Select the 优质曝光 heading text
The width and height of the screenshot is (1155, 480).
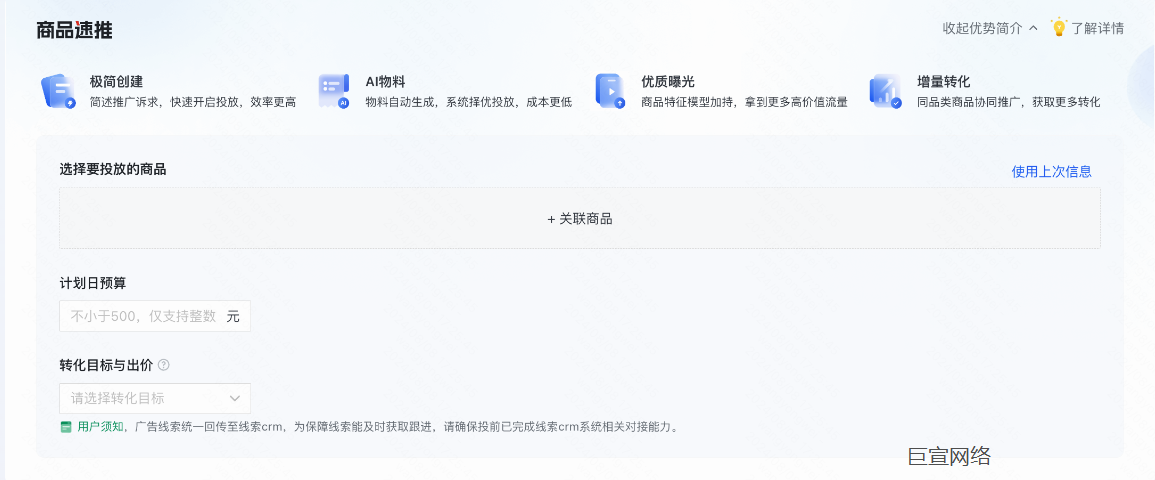click(667, 82)
